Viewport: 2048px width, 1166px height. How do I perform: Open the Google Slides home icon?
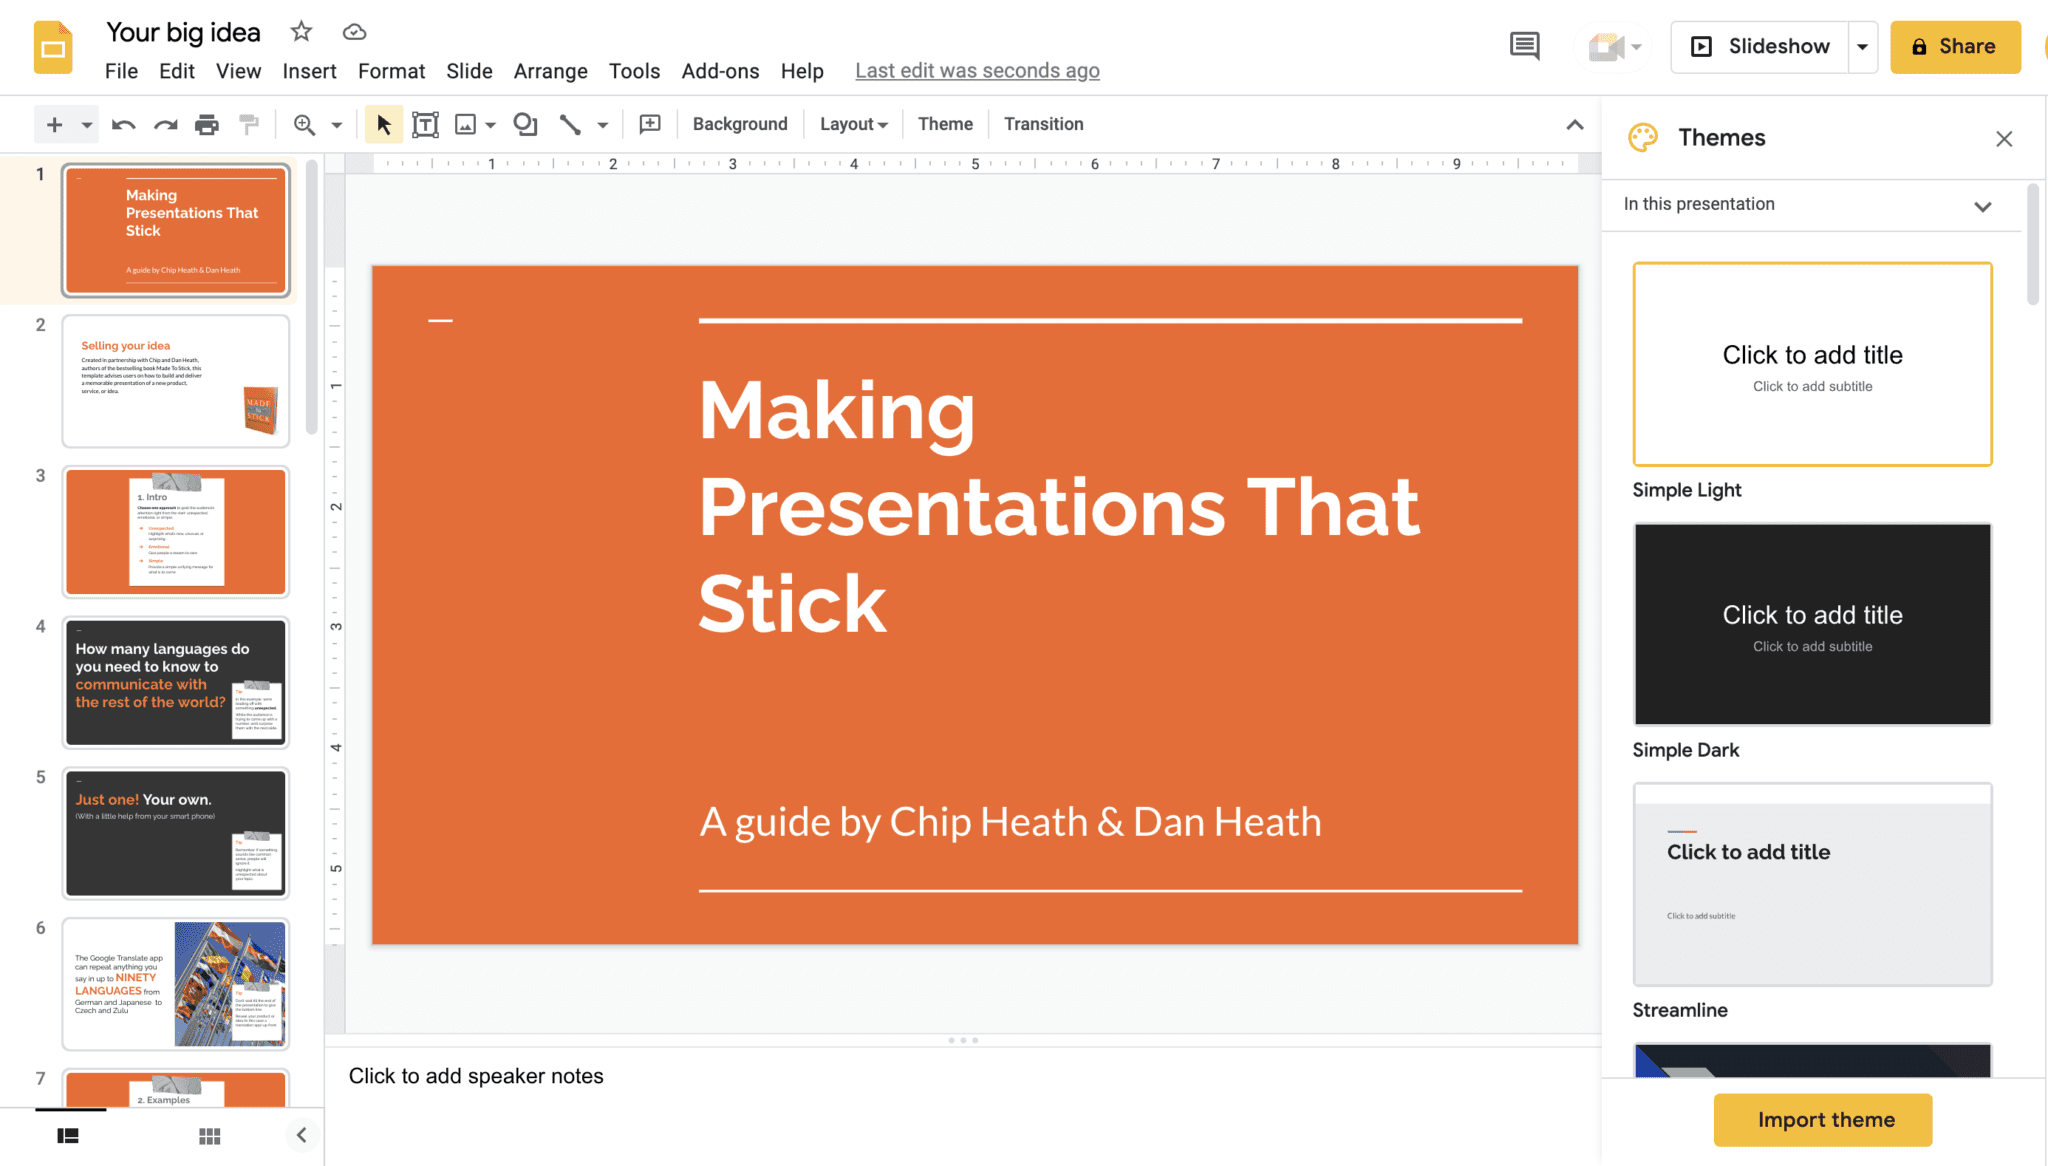coord(53,48)
